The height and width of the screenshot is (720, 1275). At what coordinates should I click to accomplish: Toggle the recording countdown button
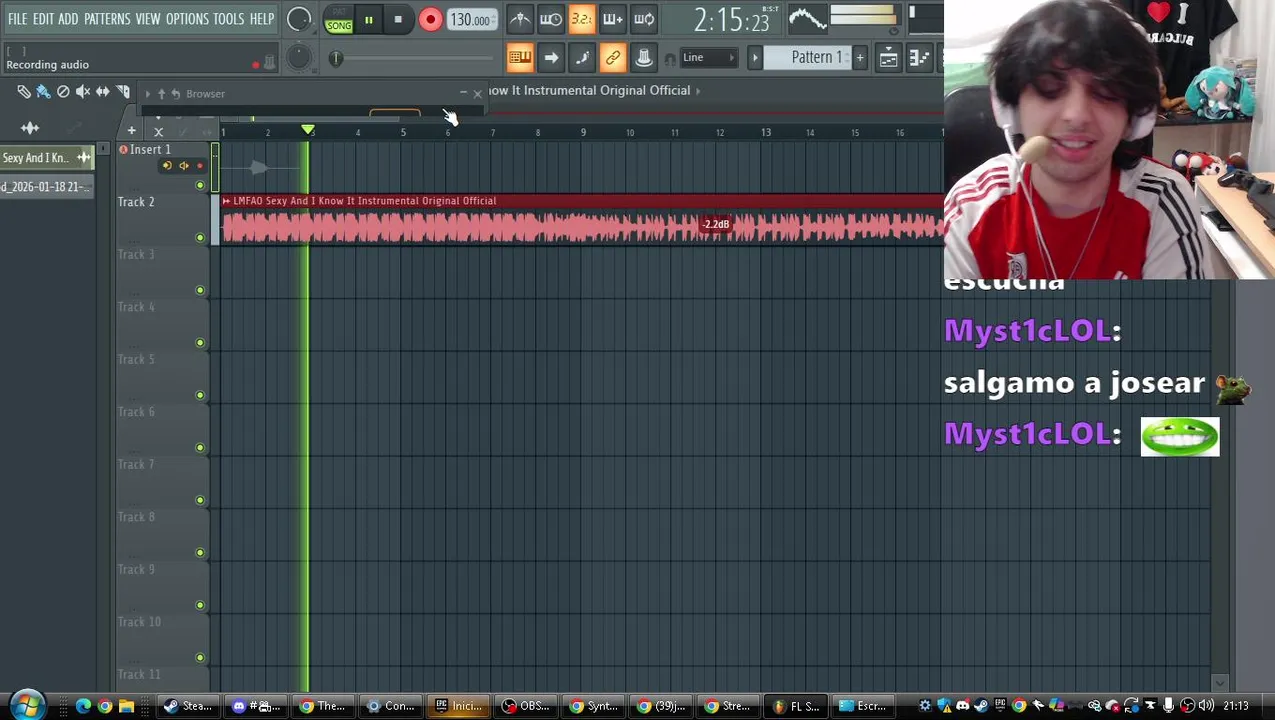point(582,19)
